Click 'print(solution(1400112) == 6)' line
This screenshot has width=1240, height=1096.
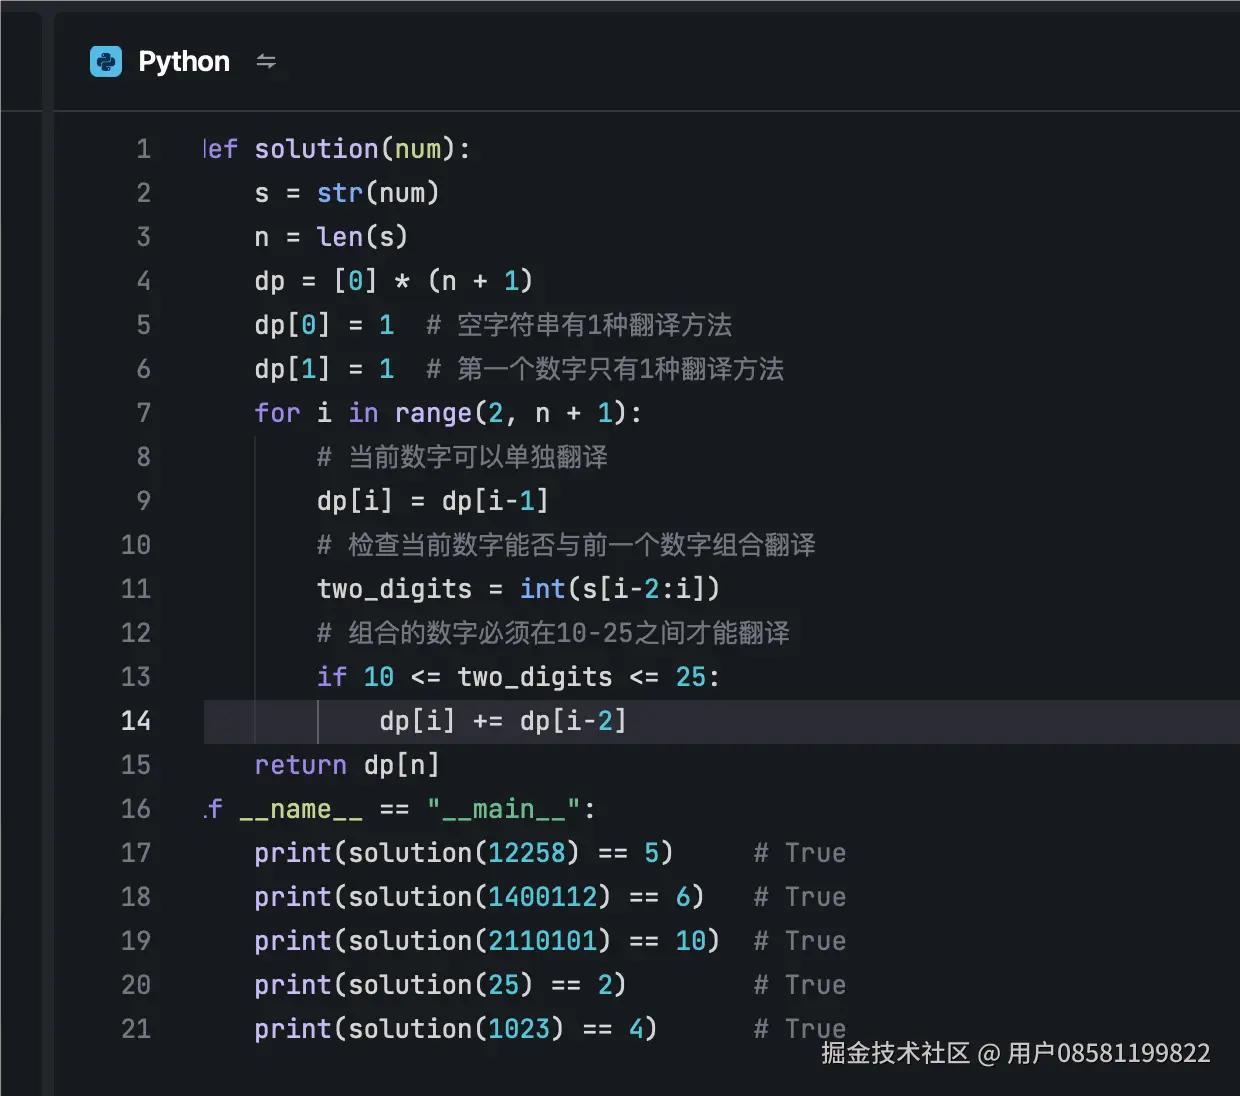coord(479,897)
